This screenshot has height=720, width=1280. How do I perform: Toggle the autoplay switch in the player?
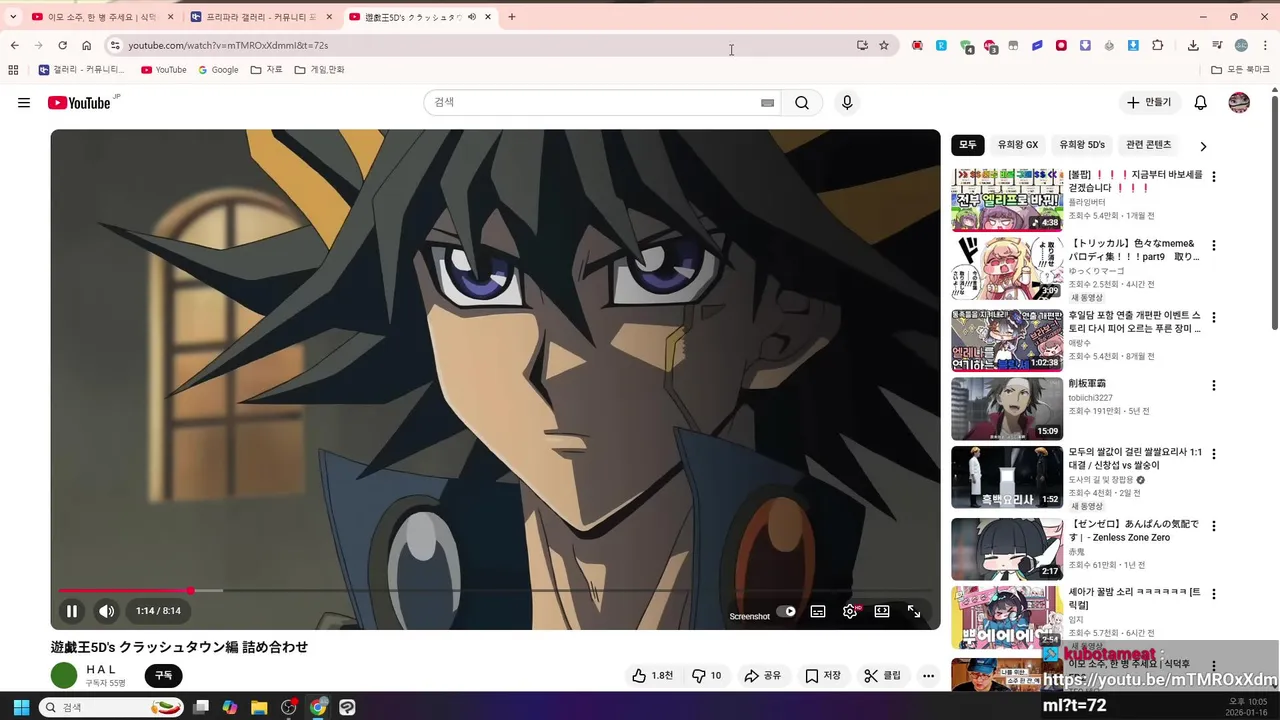click(x=787, y=611)
